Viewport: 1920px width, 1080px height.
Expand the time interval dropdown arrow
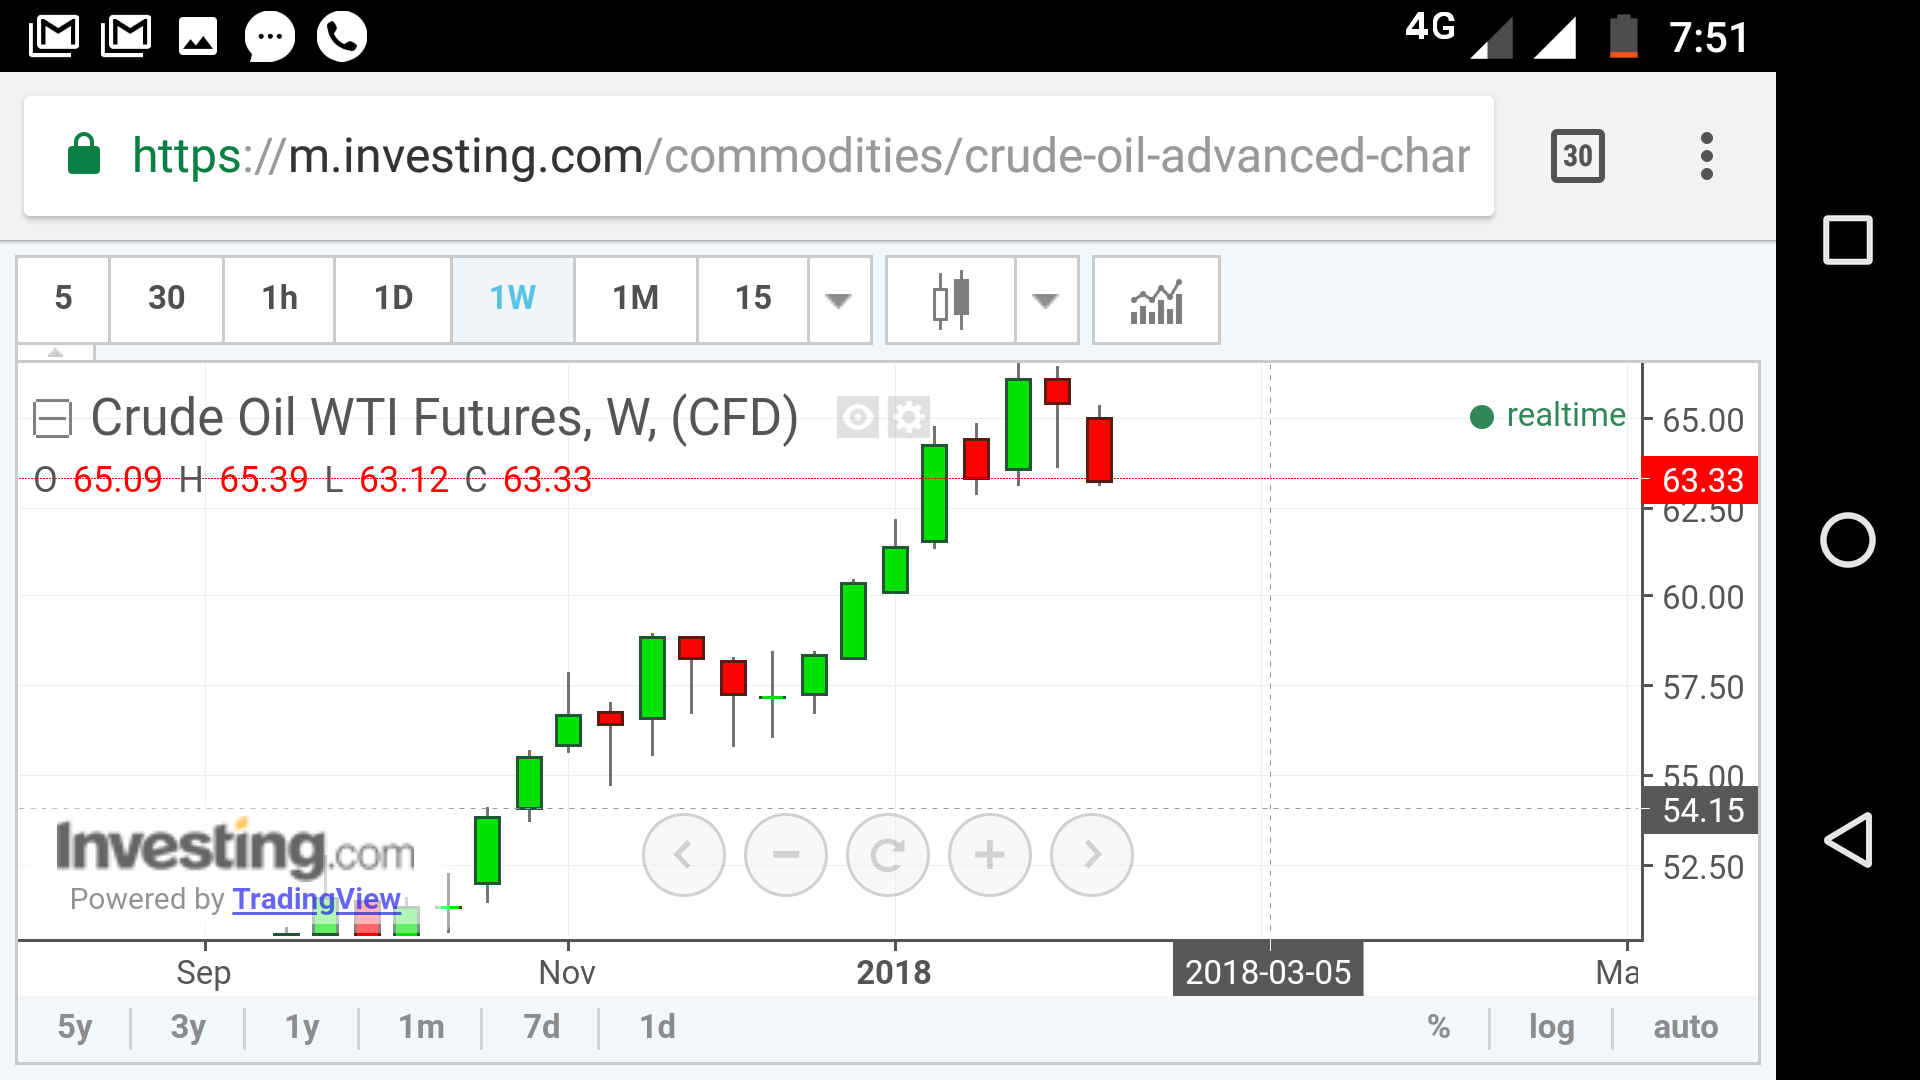[x=839, y=299]
